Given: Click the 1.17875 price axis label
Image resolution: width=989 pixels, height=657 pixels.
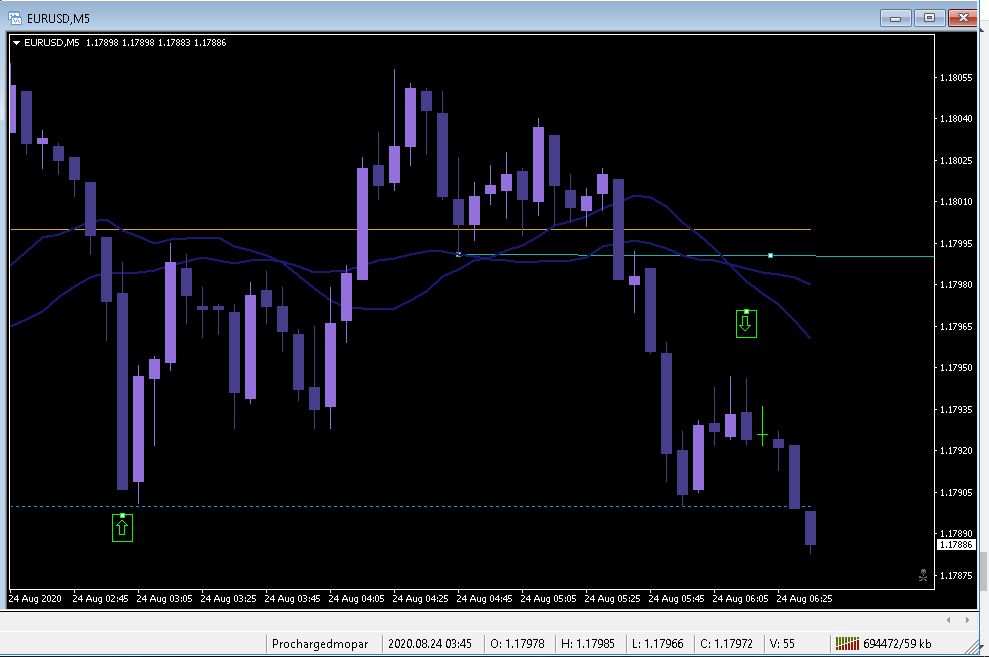Looking at the screenshot, I should [x=956, y=576].
